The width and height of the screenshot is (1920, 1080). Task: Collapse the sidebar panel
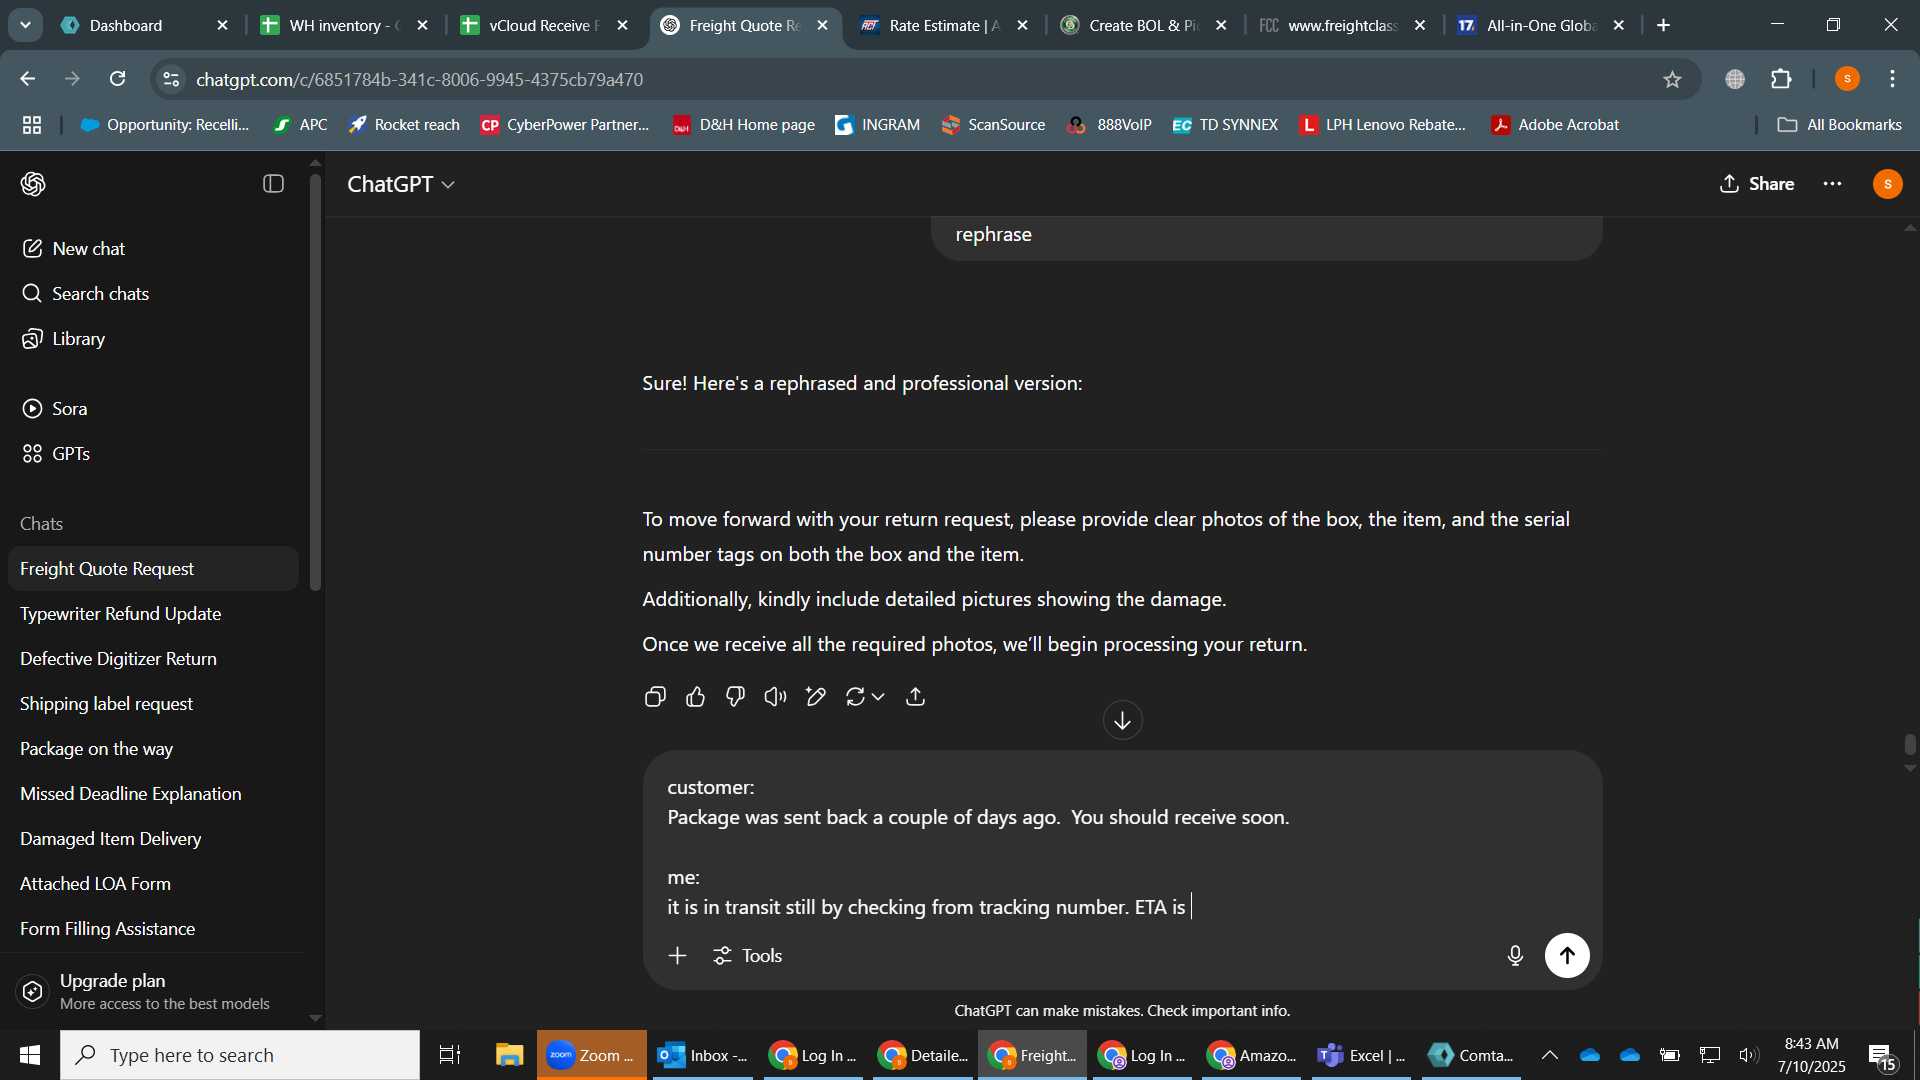click(273, 184)
